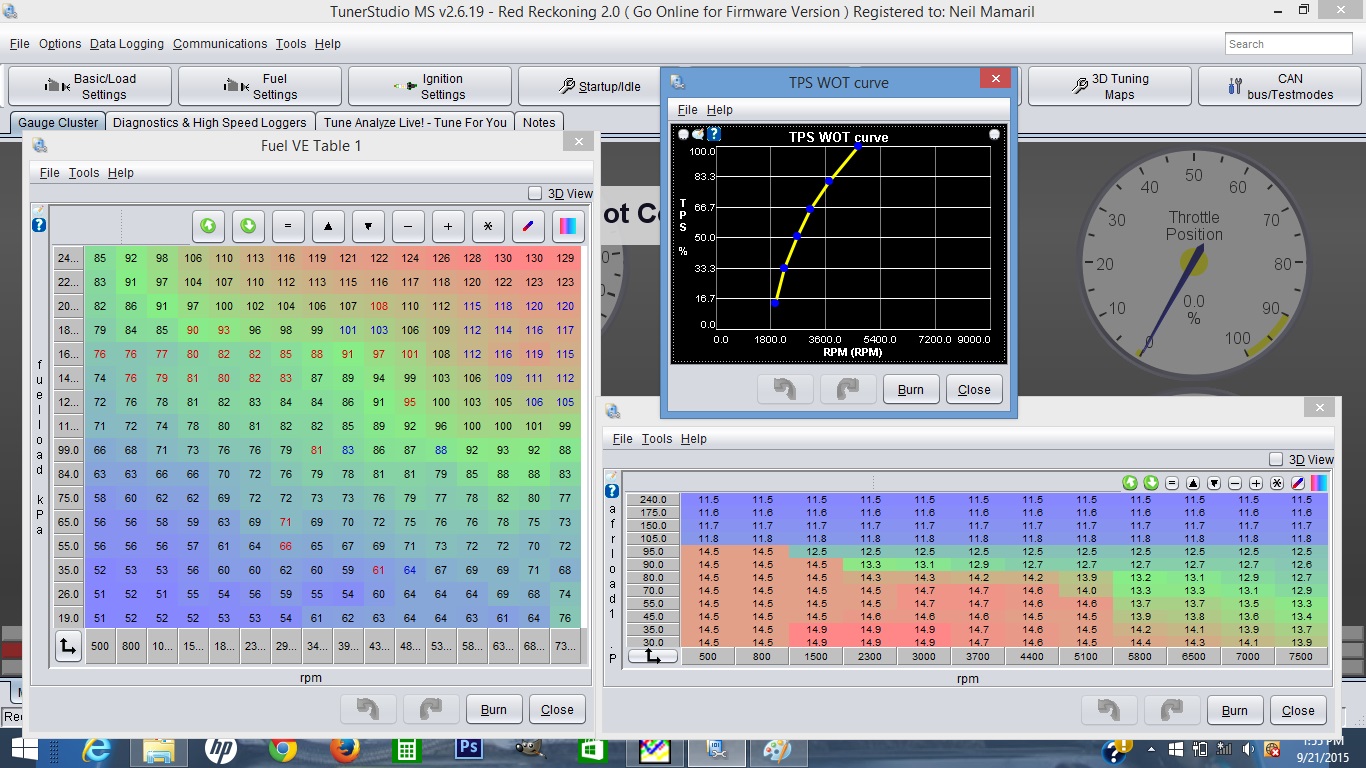Select interpolate icon in Fuel VE Table toolbar

528,226
